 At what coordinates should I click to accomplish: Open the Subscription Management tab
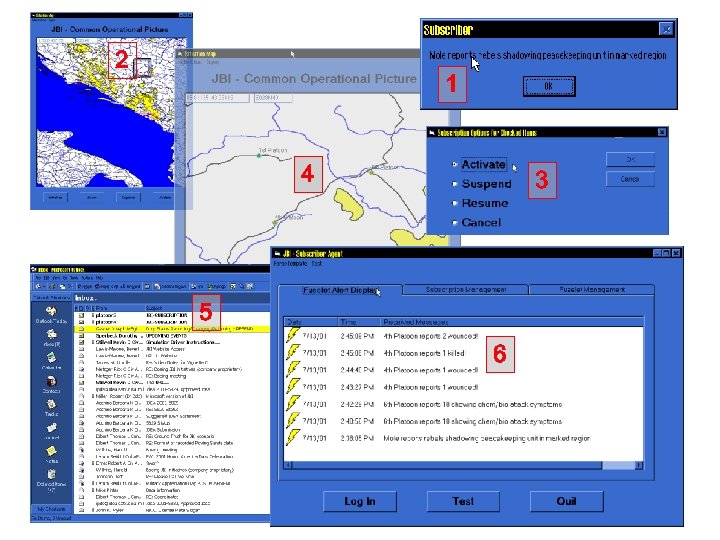pyautogui.click(x=466, y=290)
